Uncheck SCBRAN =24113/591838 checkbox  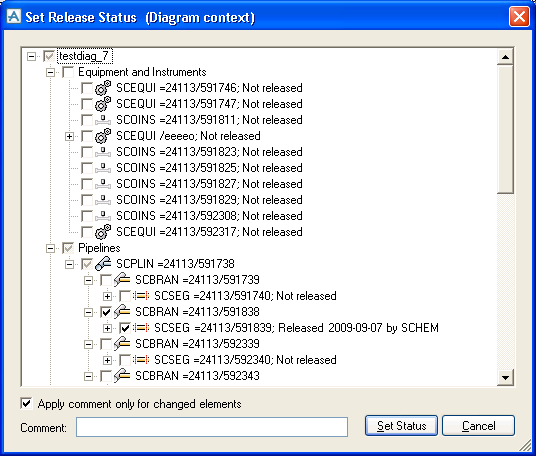(x=106, y=312)
